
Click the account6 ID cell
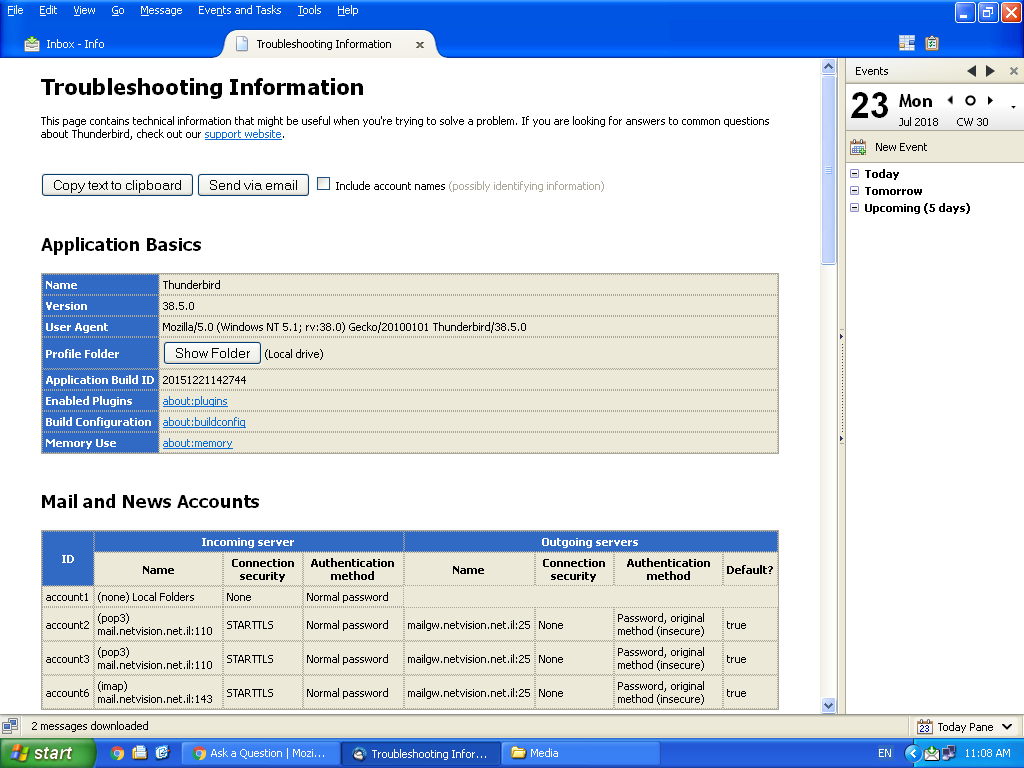coord(67,692)
